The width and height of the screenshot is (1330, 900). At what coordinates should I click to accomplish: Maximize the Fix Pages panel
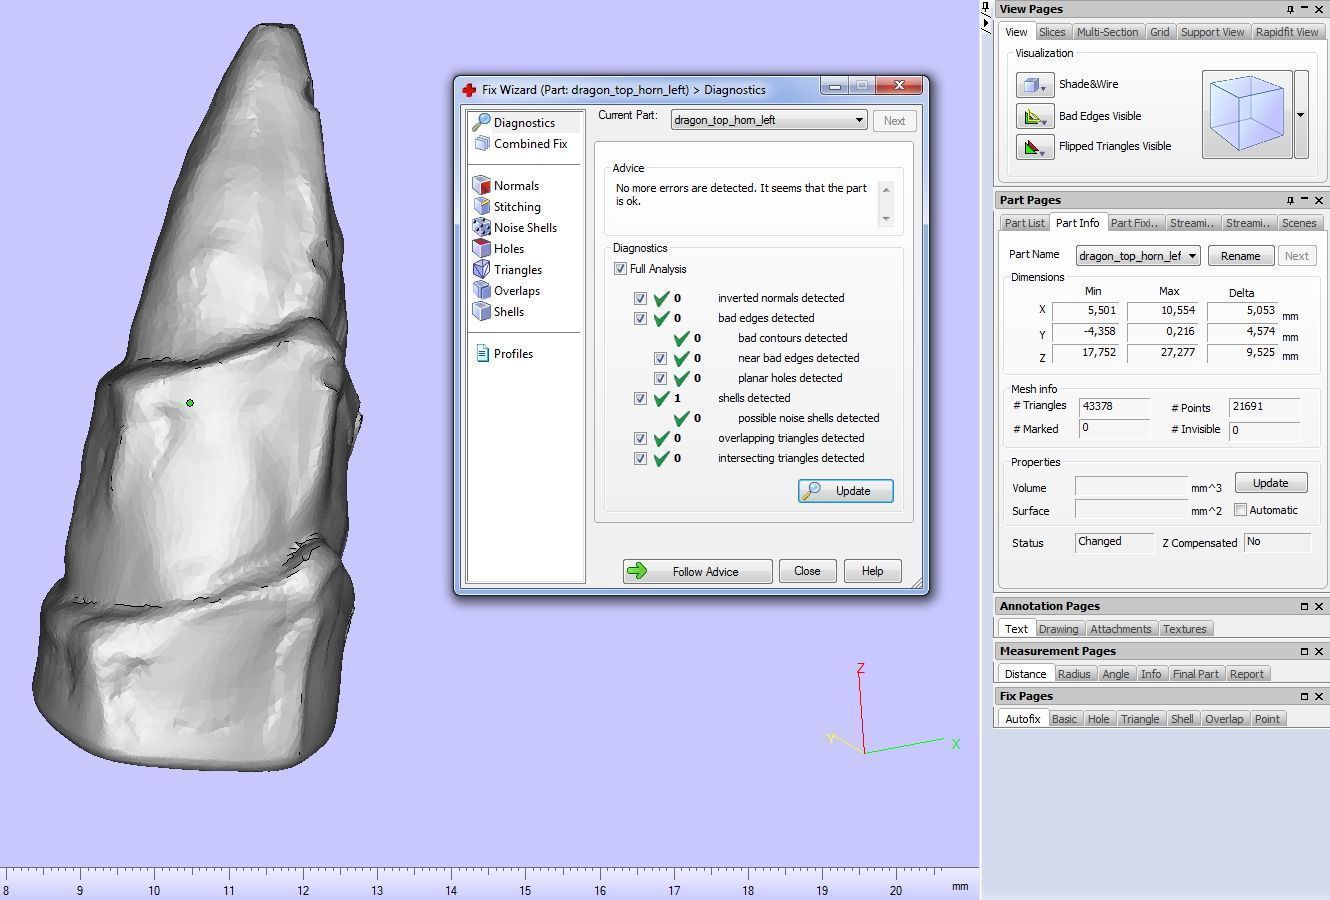1304,696
